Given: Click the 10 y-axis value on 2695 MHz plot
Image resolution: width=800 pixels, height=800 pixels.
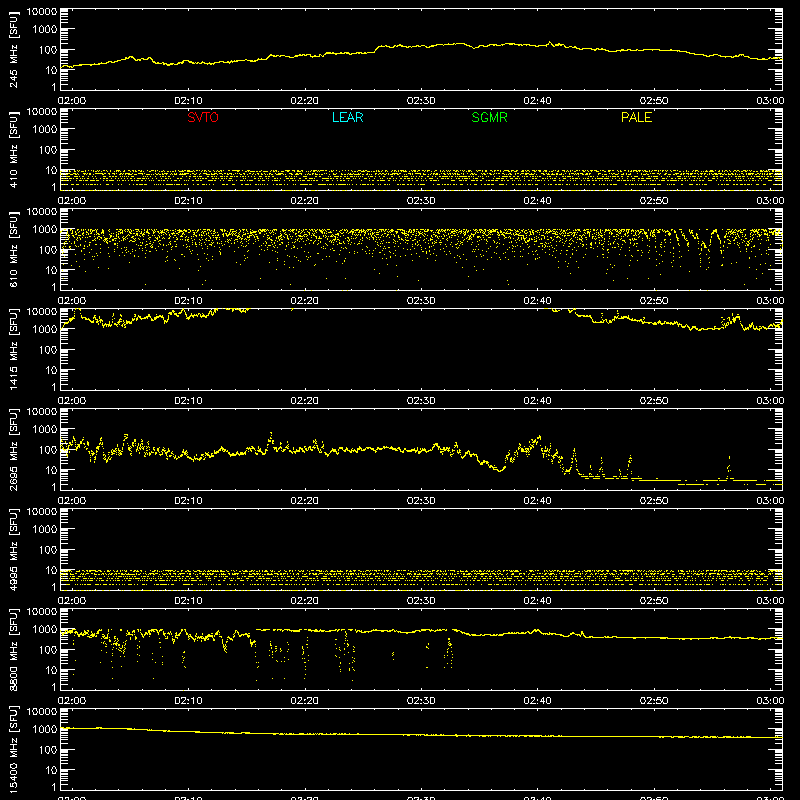Looking at the screenshot, I should [x=52, y=470].
